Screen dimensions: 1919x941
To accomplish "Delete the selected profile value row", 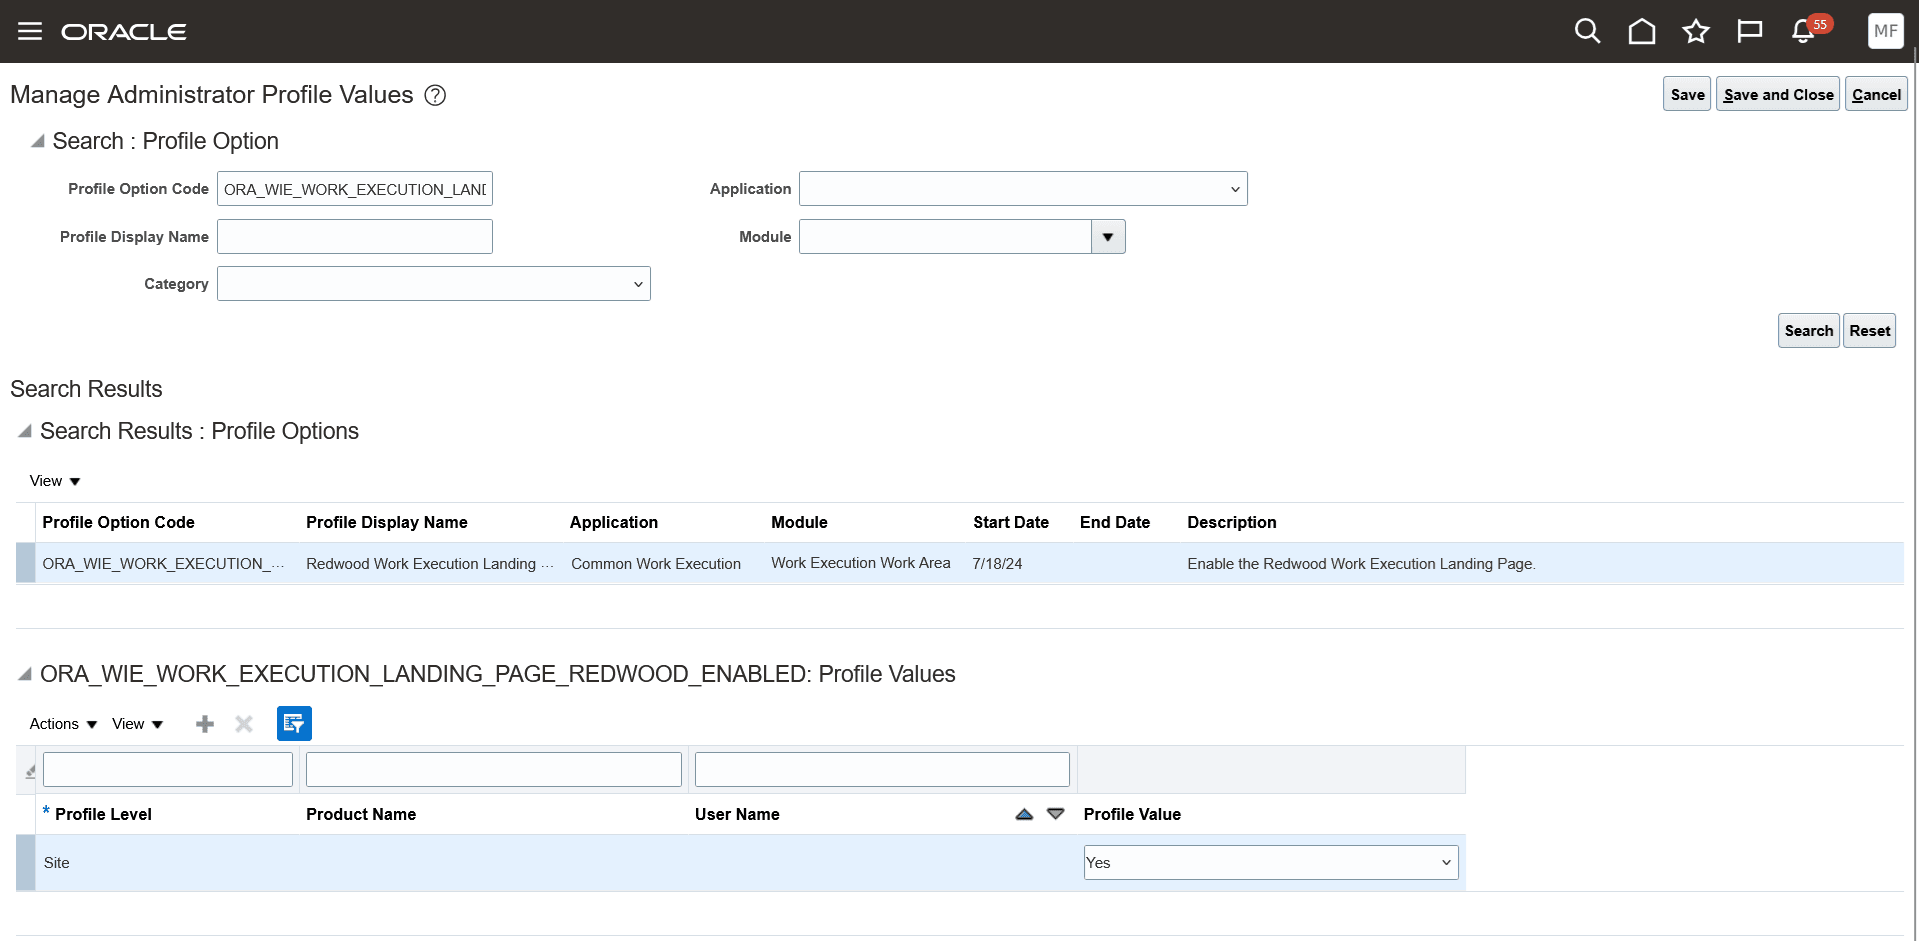I will (244, 724).
